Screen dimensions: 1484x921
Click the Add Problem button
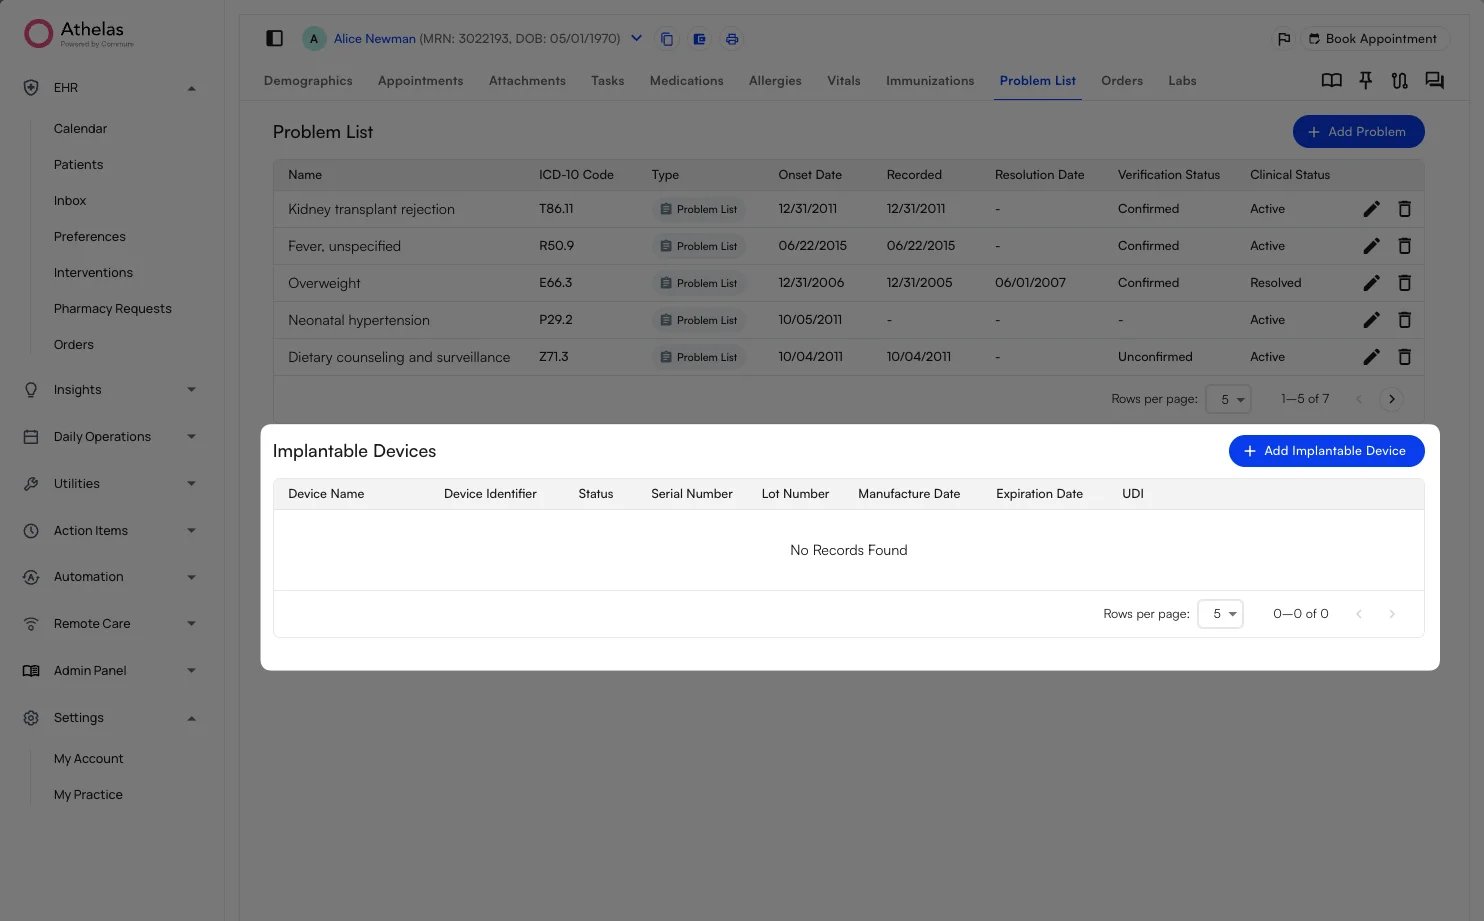(x=1358, y=132)
